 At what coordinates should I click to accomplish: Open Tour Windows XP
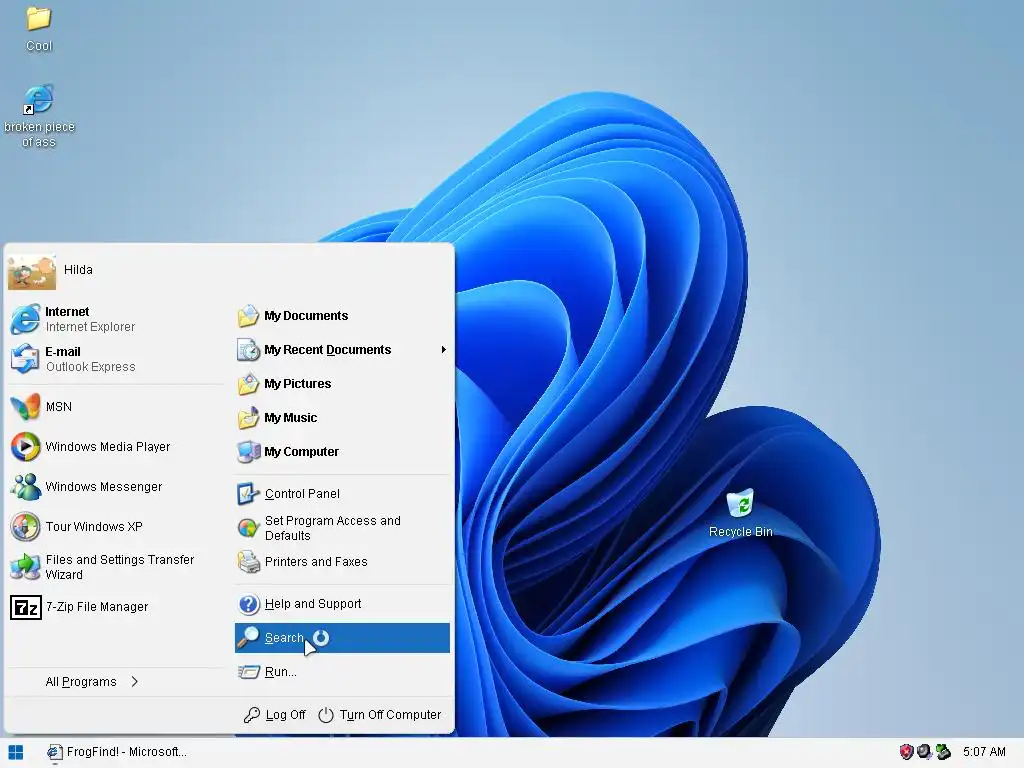coord(114,526)
